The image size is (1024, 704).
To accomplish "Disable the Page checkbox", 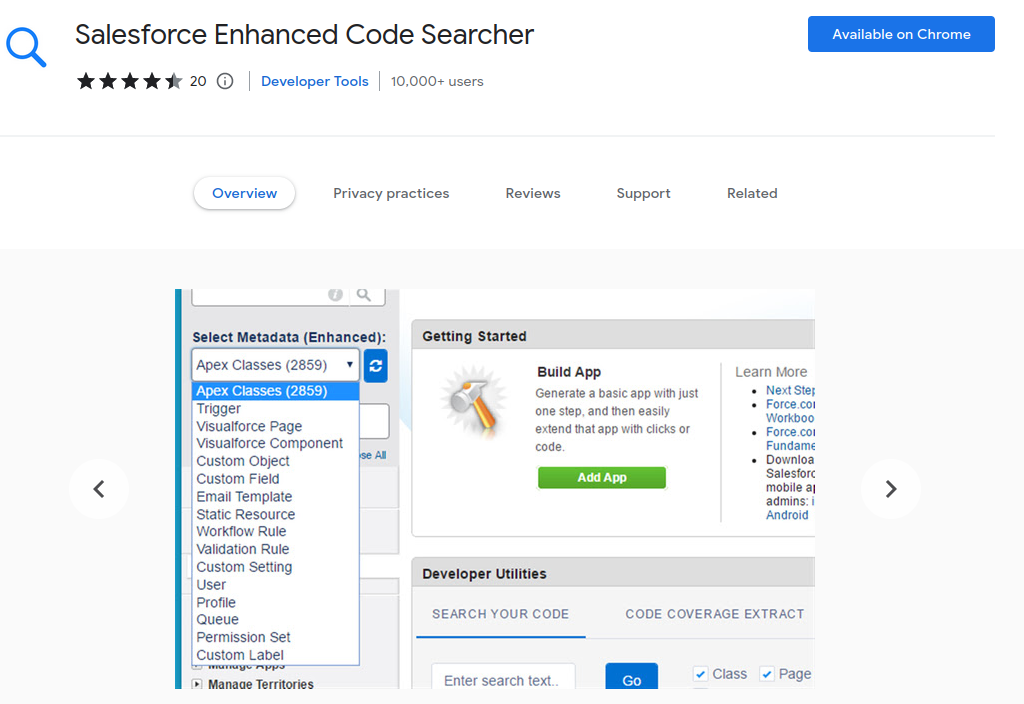I will pos(766,673).
